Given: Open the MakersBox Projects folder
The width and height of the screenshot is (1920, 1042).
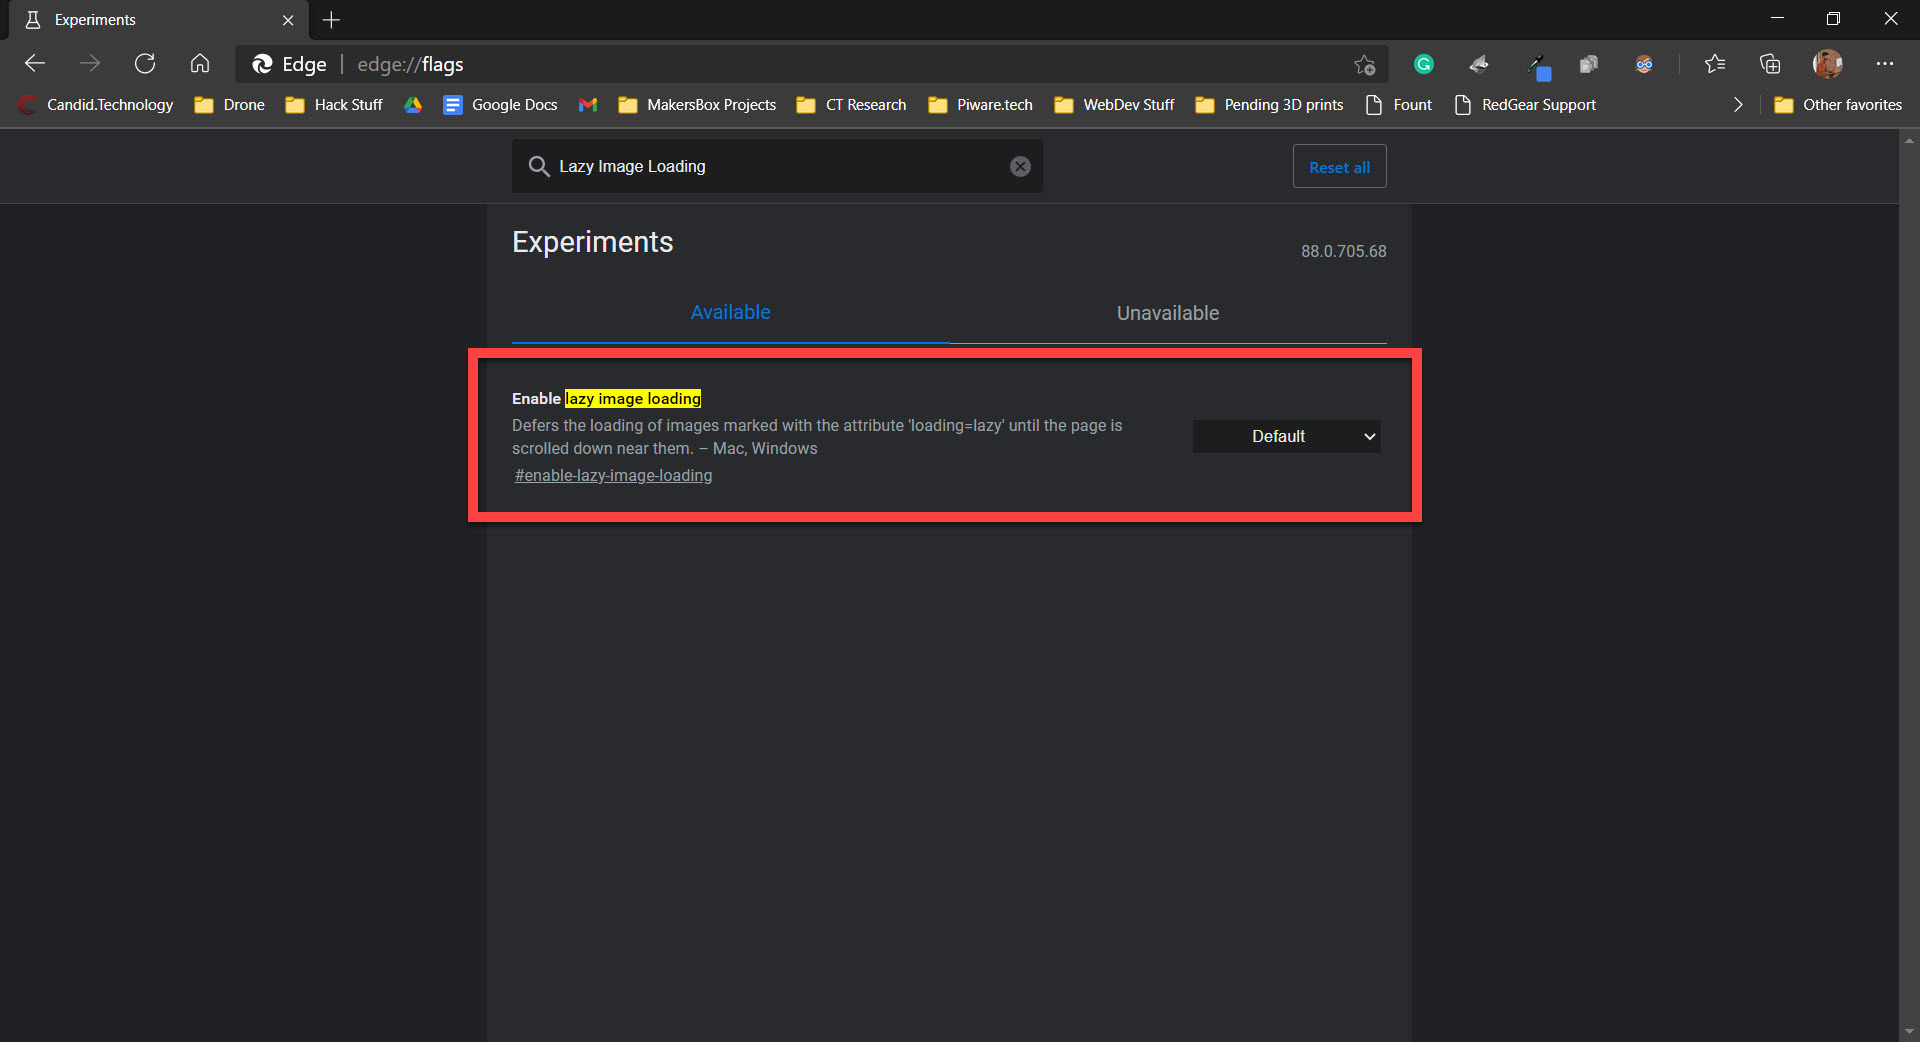Looking at the screenshot, I should (x=697, y=105).
